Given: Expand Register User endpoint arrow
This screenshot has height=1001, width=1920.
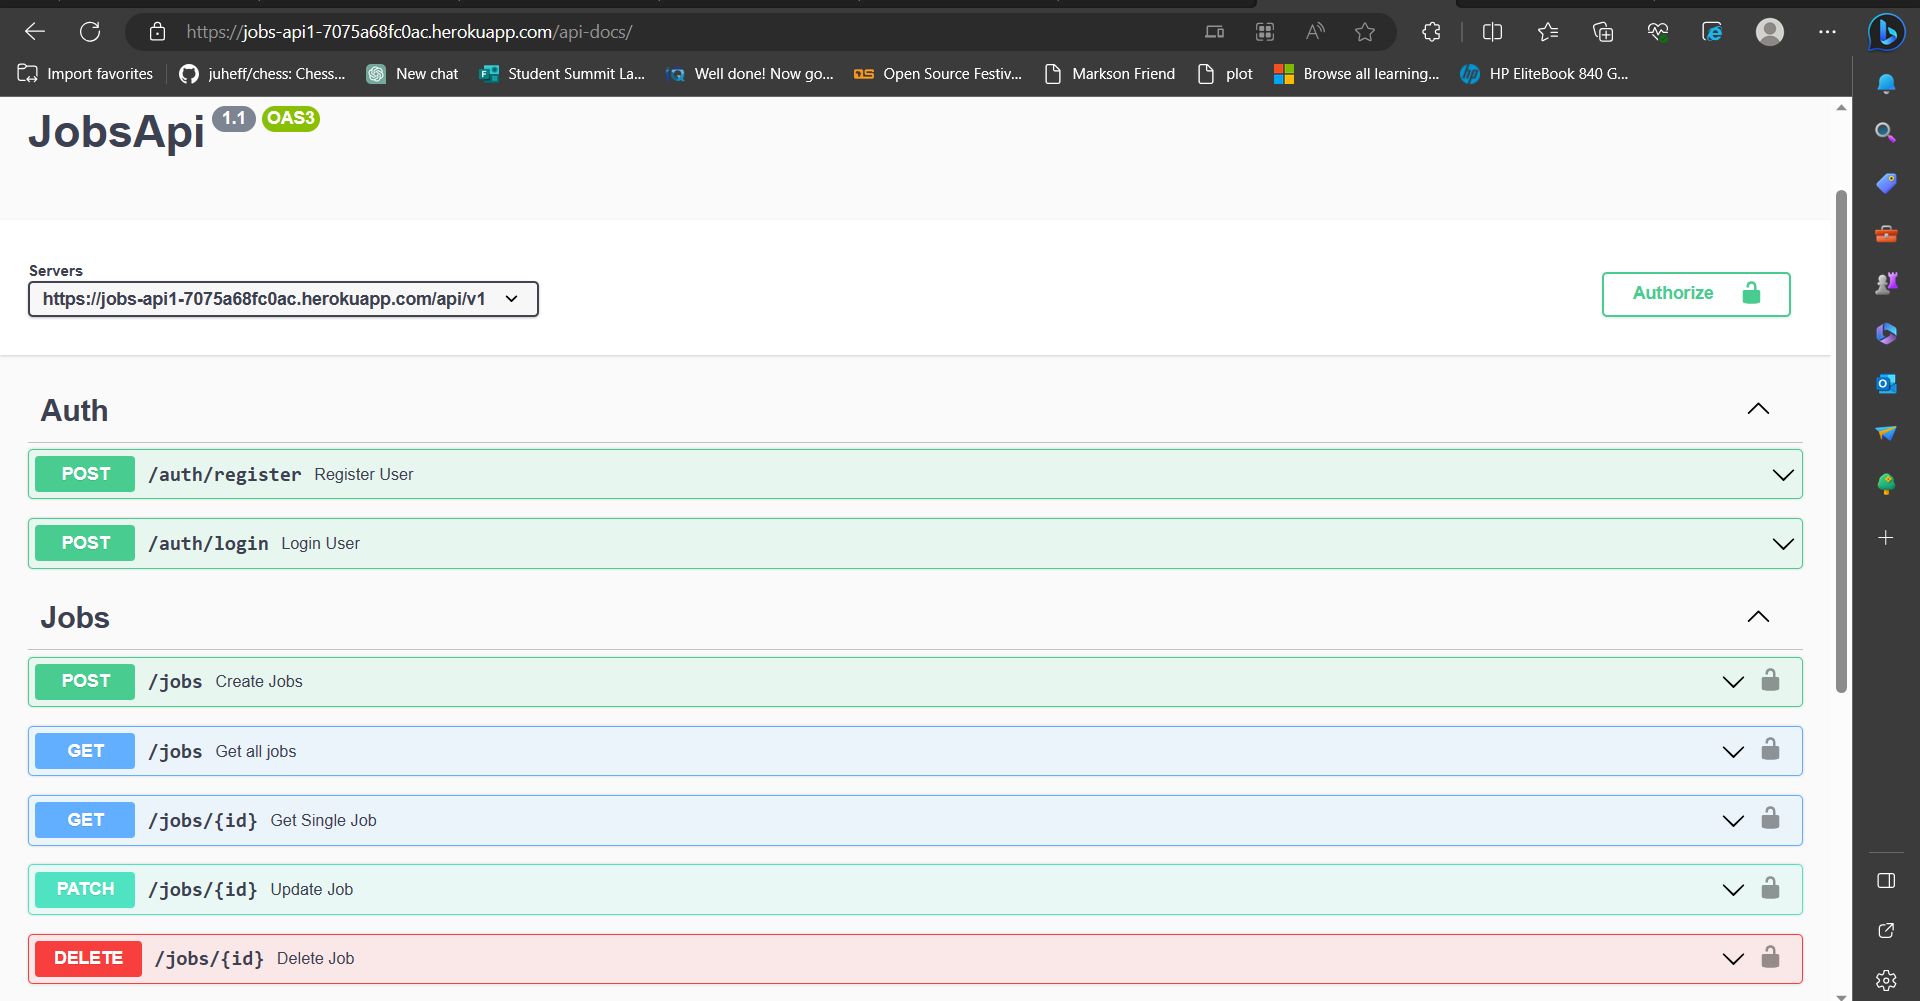Looking at the screenshot, I should 1783,475.
